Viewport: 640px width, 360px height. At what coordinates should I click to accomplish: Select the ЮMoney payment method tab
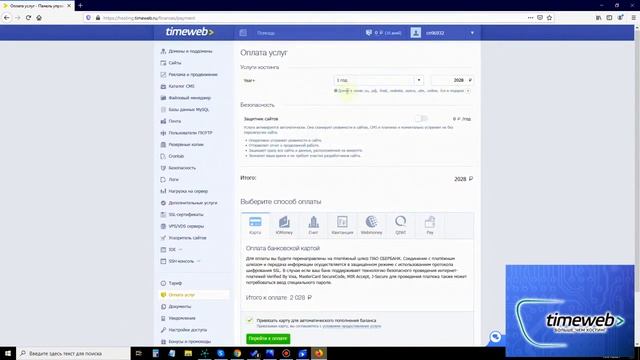284,226
